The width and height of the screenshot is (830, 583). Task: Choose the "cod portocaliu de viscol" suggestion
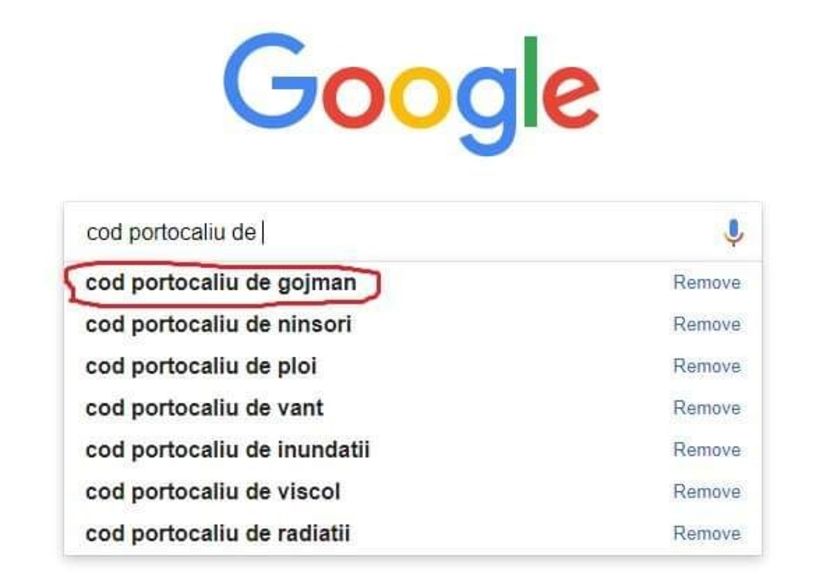click(x=212, y=492)
